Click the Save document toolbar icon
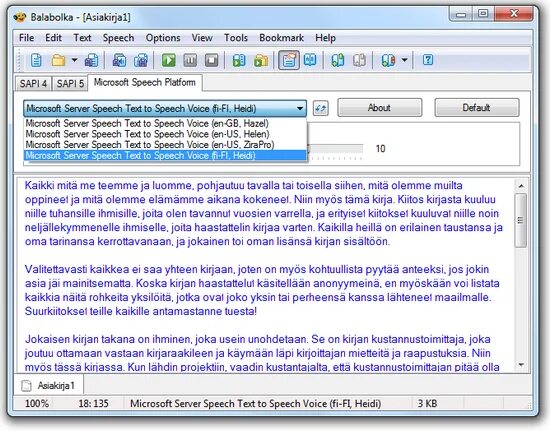Image resolution: width=550 pixels, height=431 pixels. (x=92, y=60)
